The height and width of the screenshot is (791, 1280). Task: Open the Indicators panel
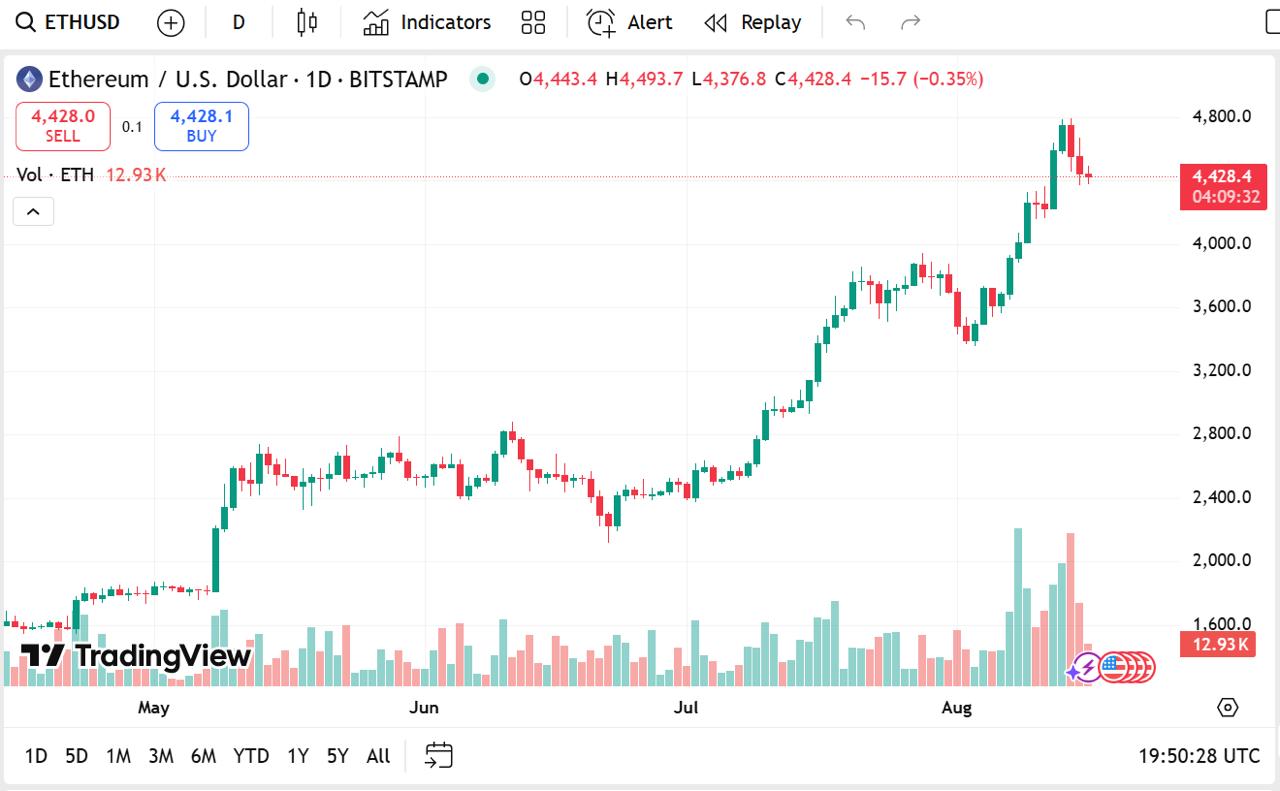[427, 23]
